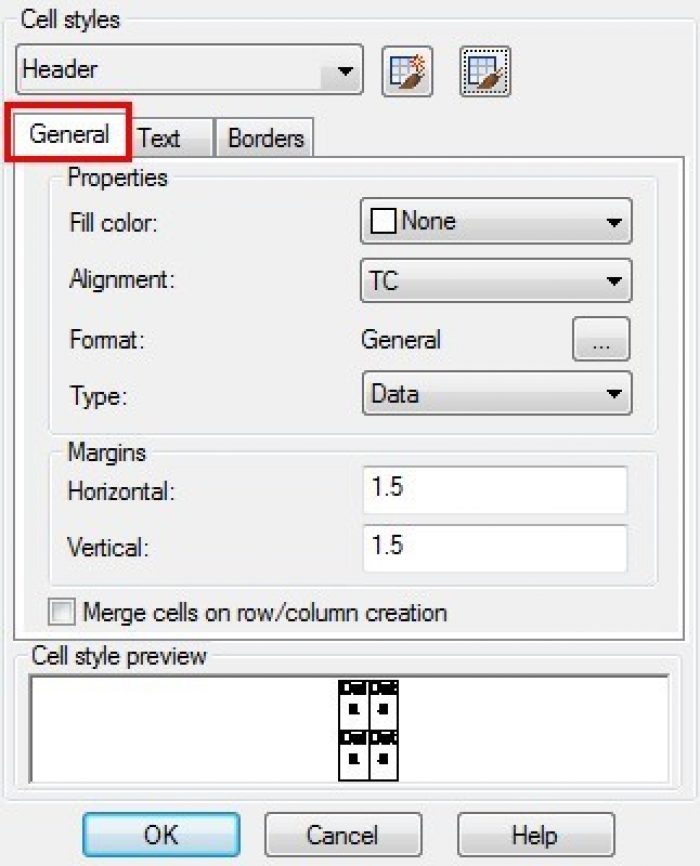Open the Format ellipsis button
Screen dimensions: 700x866
click(x=601, y=339)
